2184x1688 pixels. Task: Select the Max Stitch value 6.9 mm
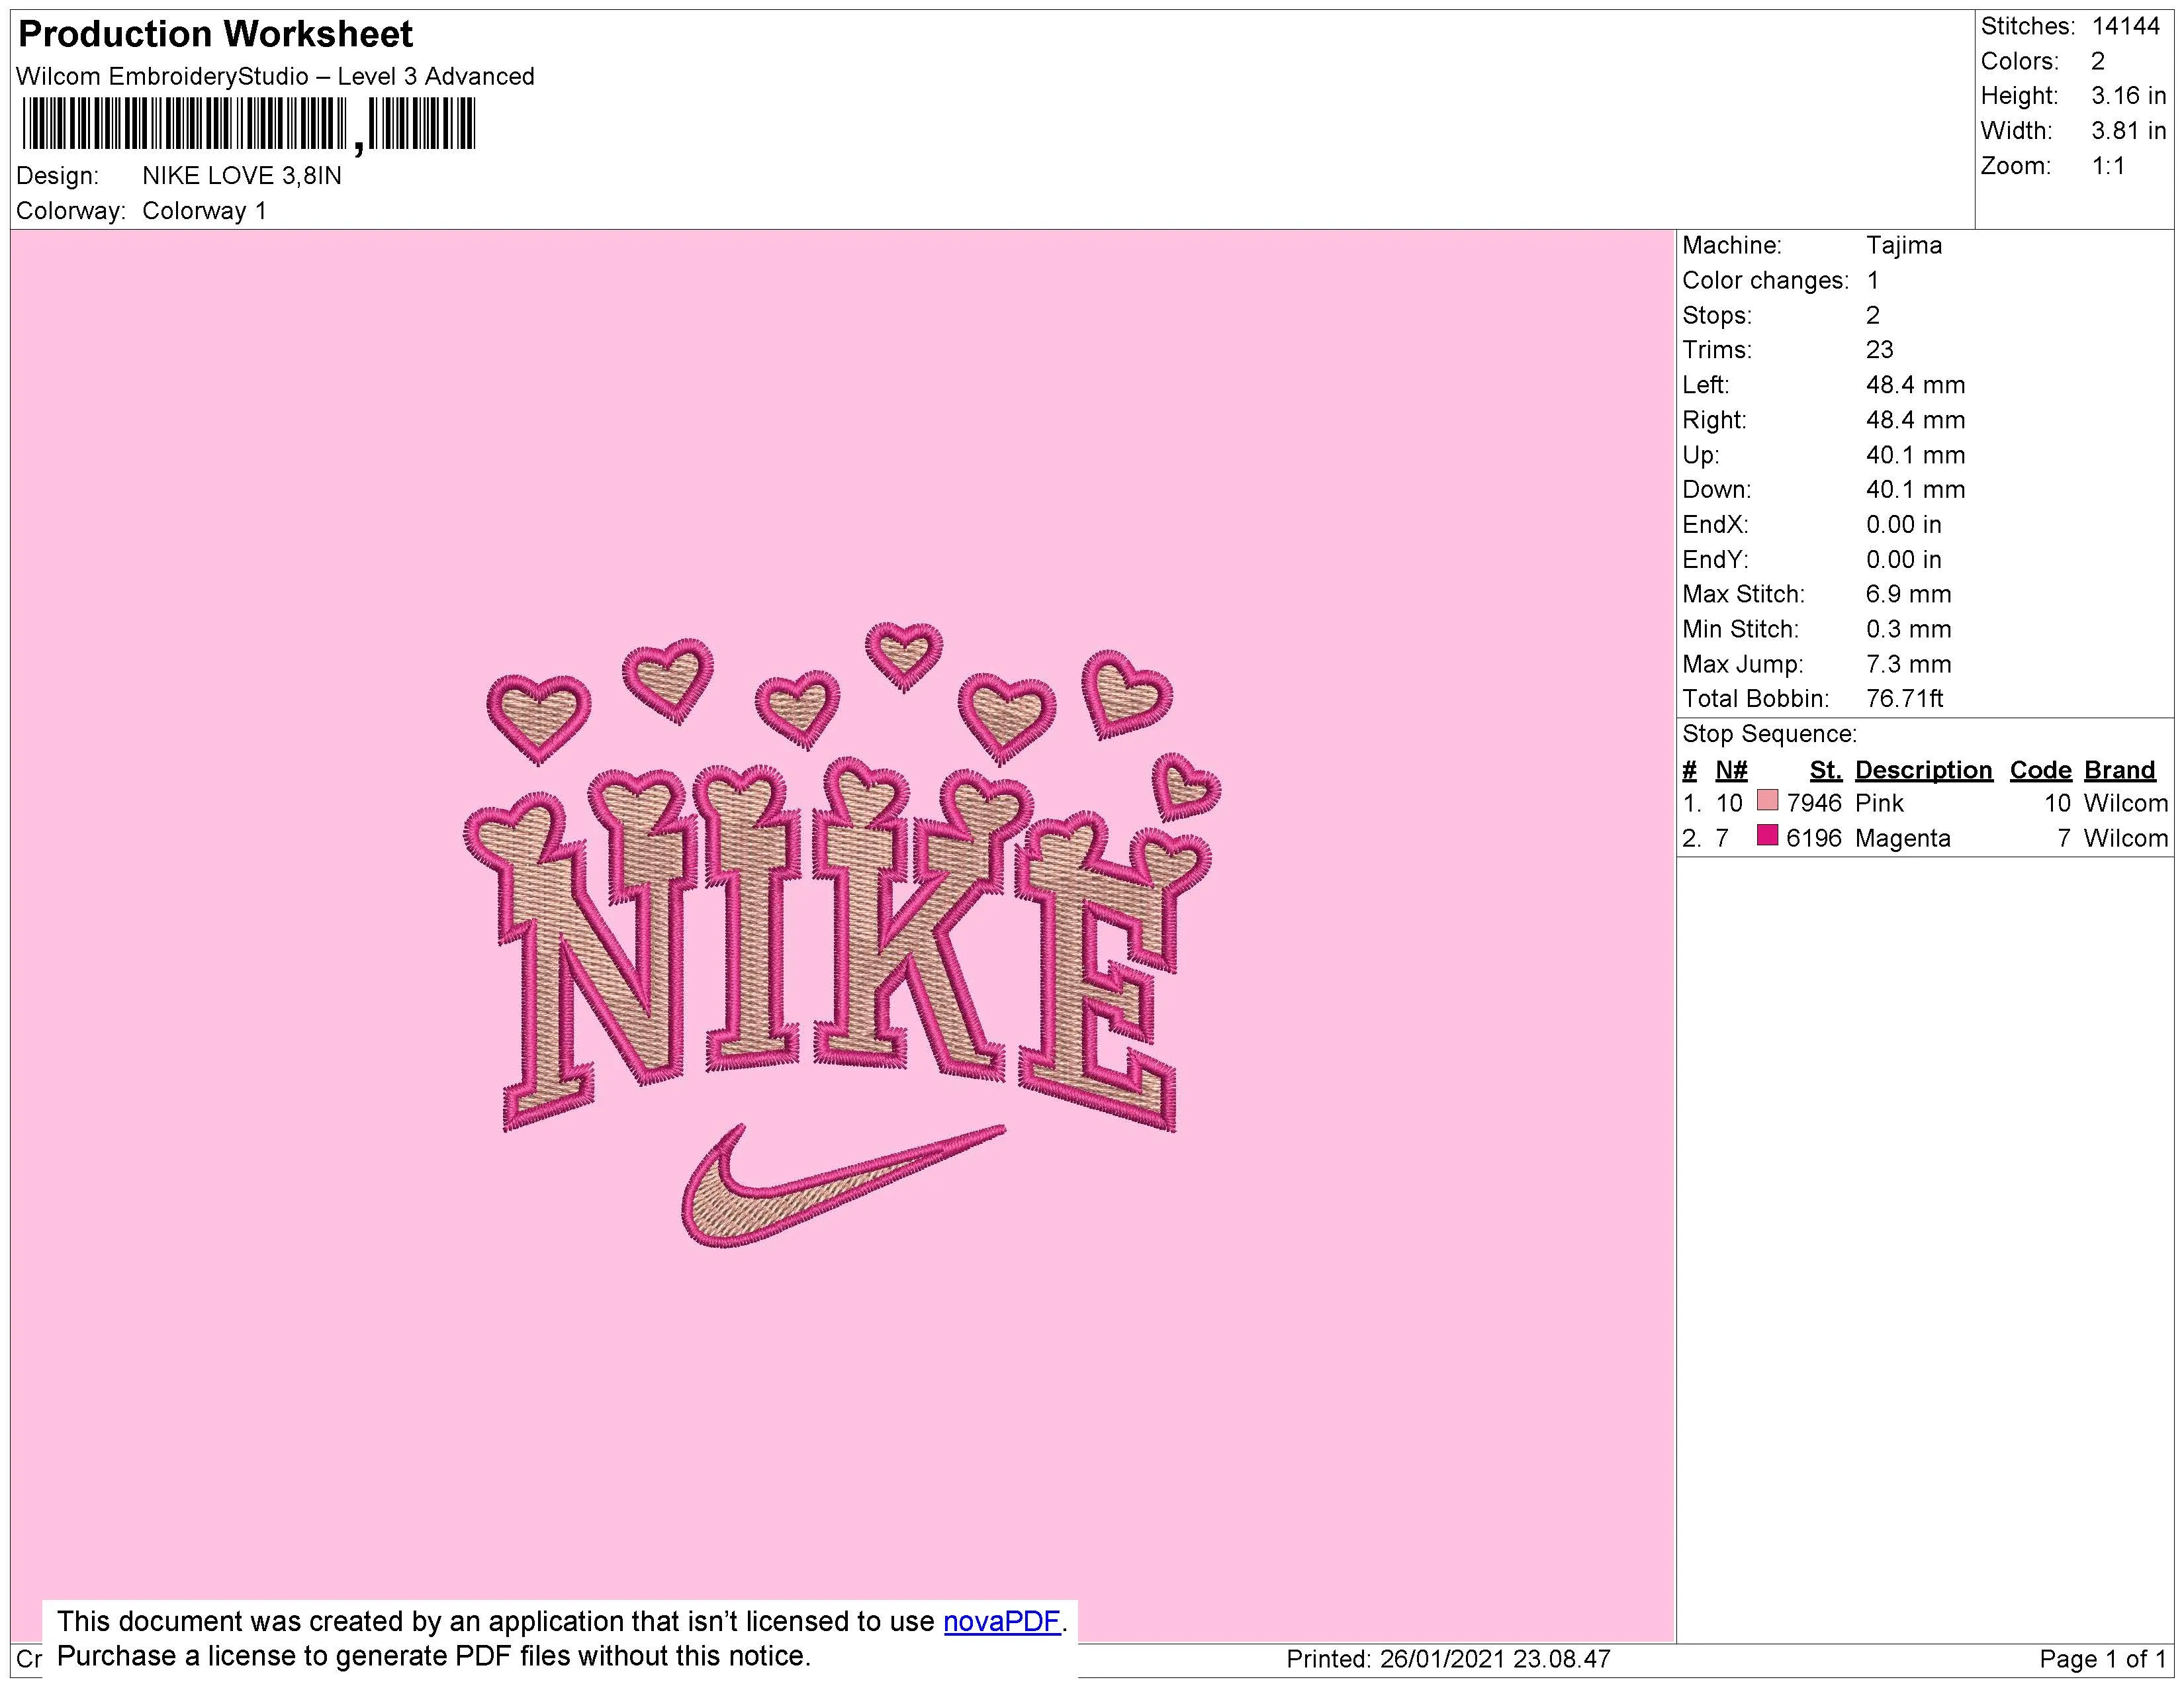1908,594
